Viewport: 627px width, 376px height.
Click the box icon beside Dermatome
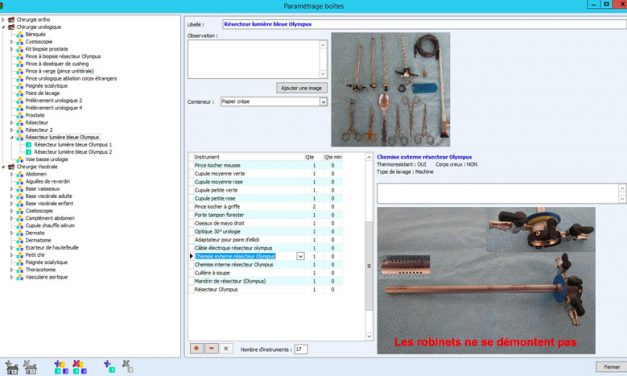pyautogui.click(x=20, y=240)
